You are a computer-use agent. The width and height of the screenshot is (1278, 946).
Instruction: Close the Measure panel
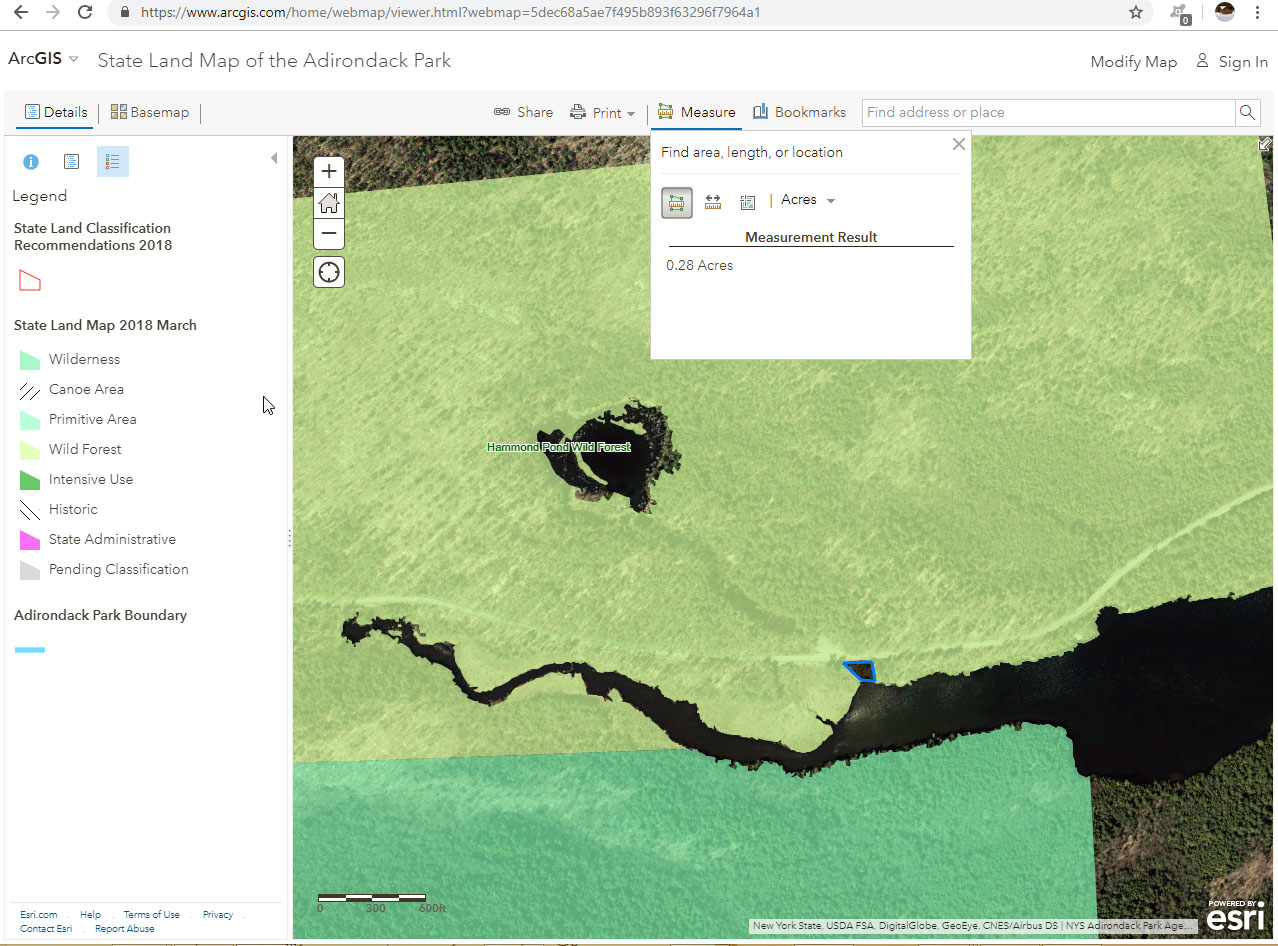[x=959, y=144]
